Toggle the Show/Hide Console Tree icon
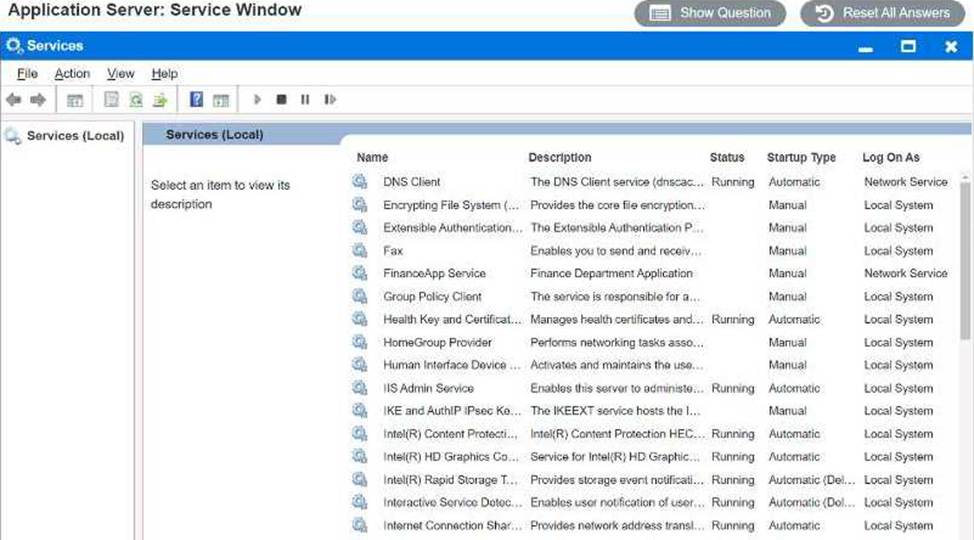 [x=74, y=100]
